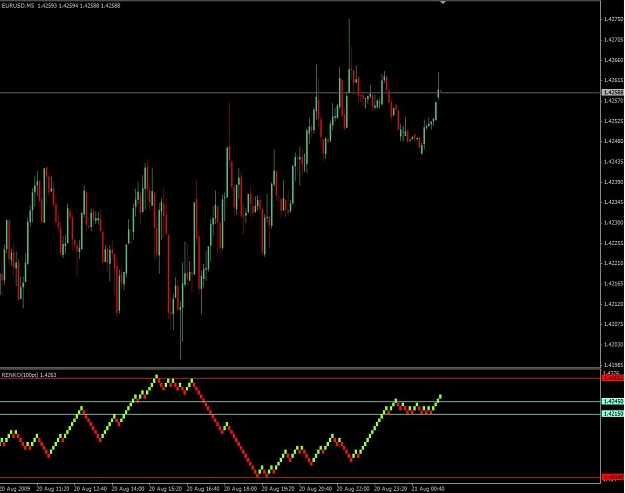Click the 20 Aug 18:00 time label
This screenshot has height=493, width=625.
[x=240, y=489]
